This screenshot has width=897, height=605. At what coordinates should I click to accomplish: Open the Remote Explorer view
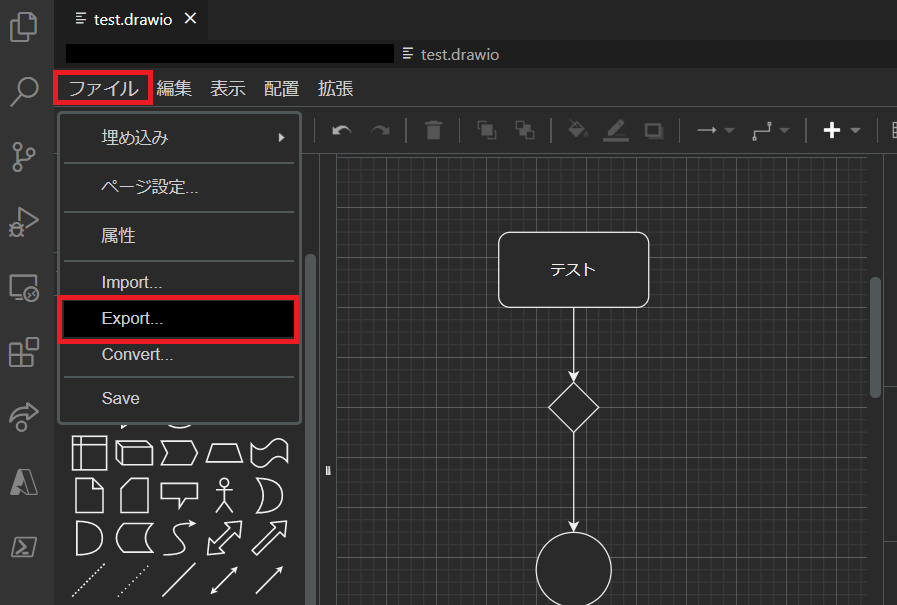(24, 288)
